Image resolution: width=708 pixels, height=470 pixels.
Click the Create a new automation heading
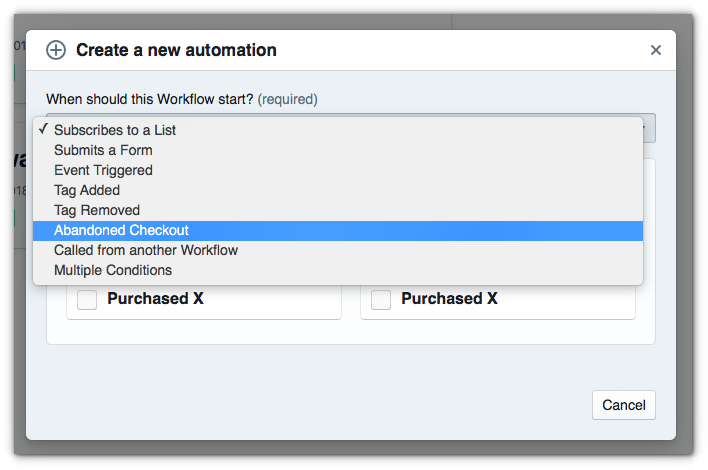[x=176, y=50]
